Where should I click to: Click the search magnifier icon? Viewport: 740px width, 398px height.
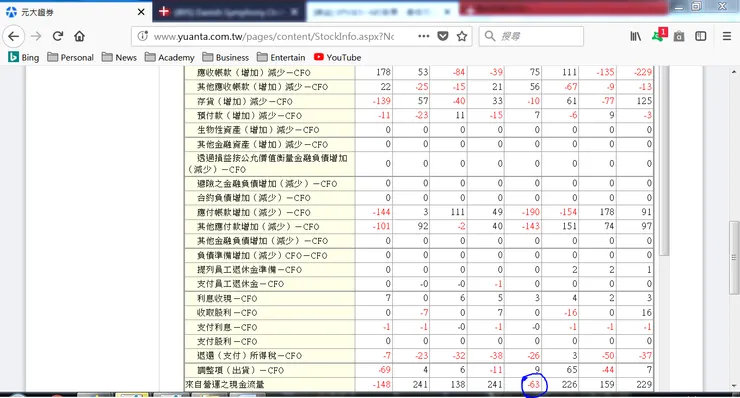point(490,36)
